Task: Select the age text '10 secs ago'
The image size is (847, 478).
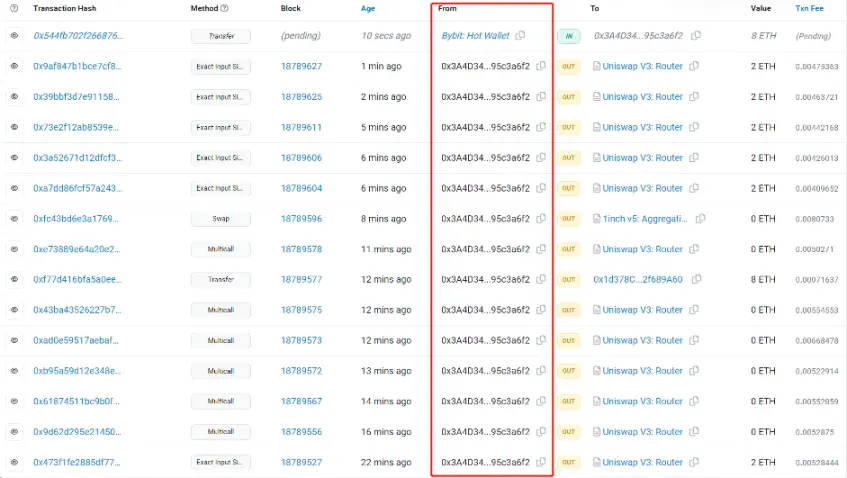Action: click(x=386, y=36)
